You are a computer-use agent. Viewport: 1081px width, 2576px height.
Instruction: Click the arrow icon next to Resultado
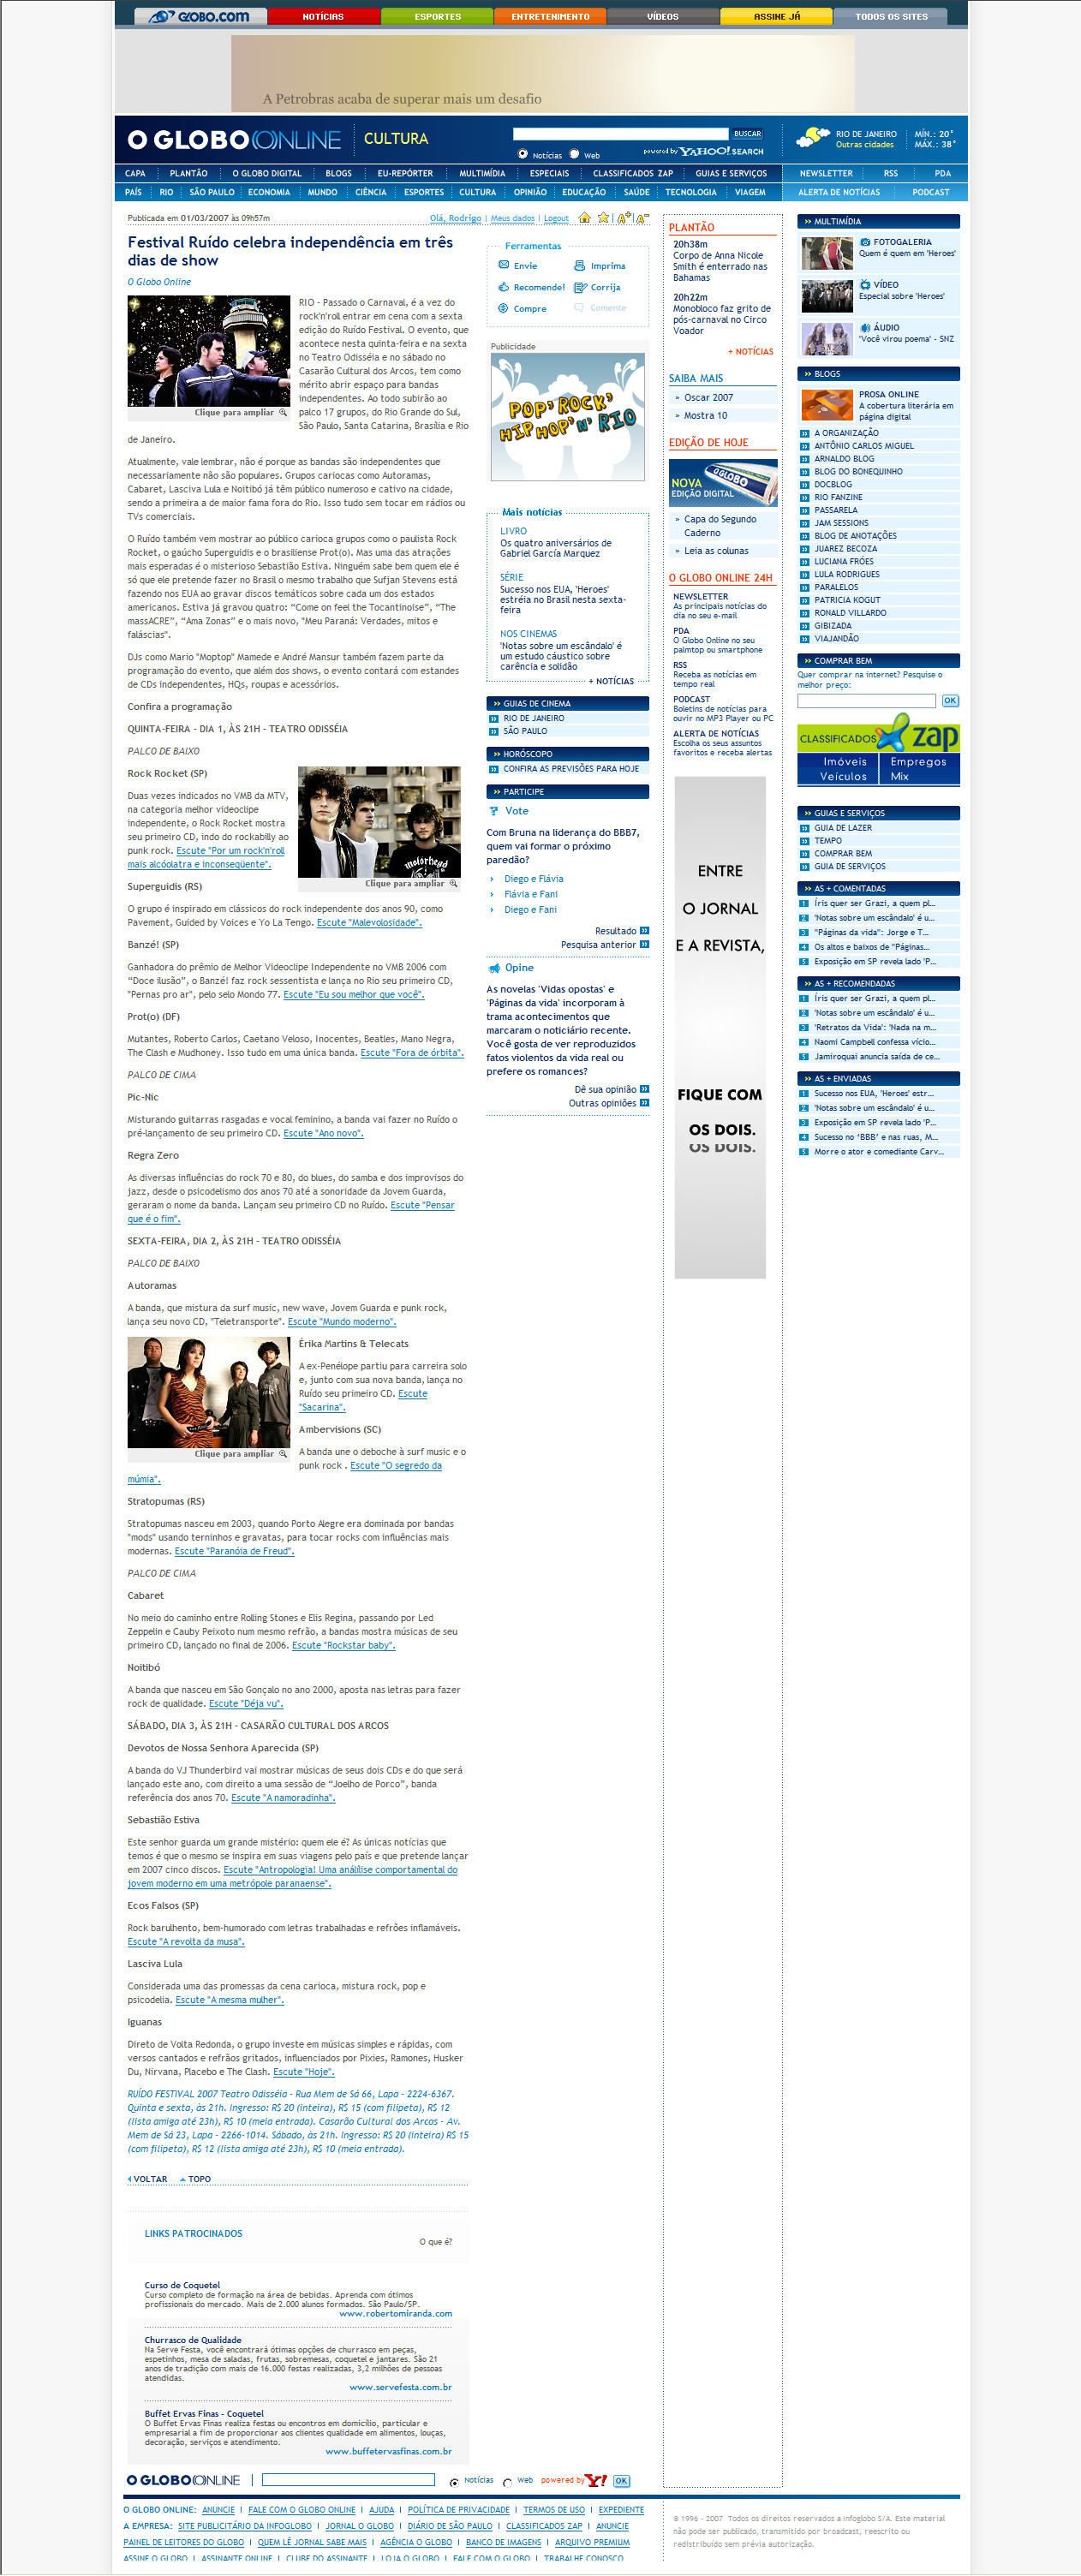point(644,930)
